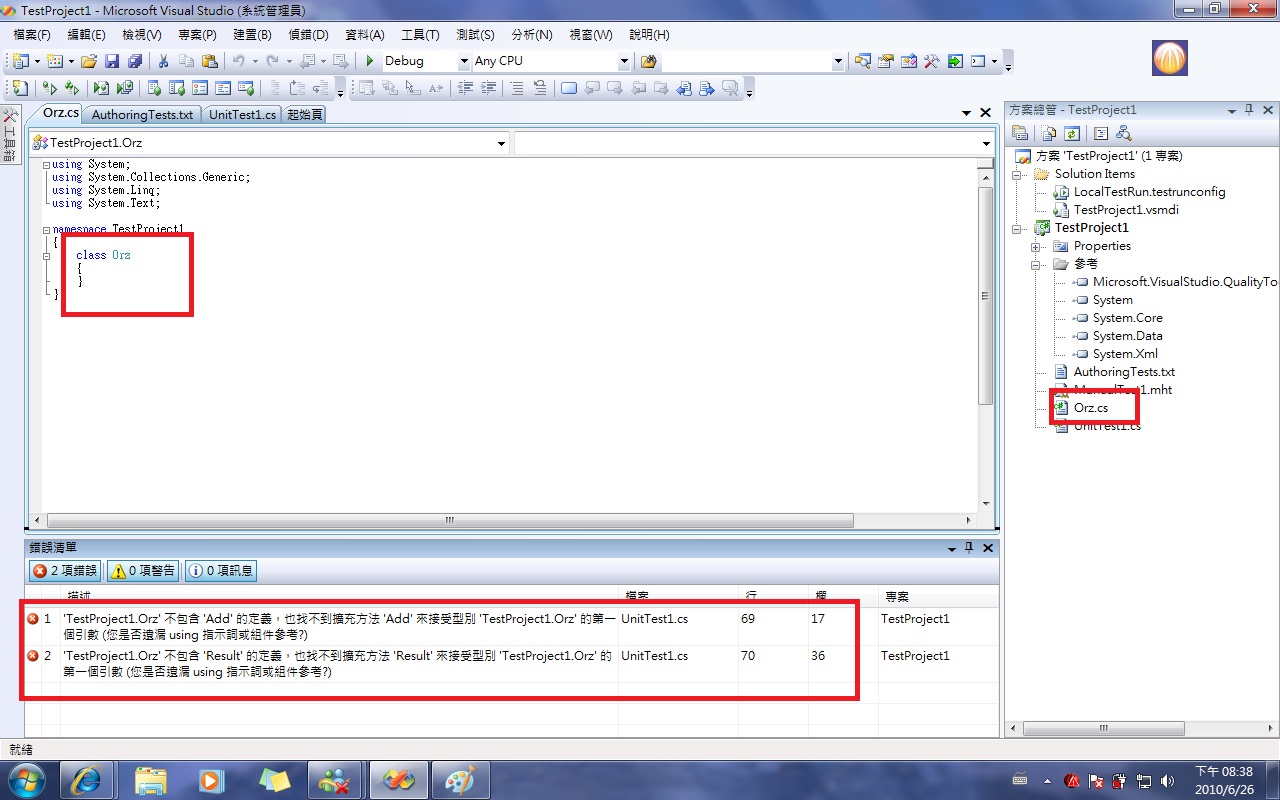Open the 建置(B) menu
Image resolution: width=1280 pixels, height=800 pixels.
click(252, 34)
